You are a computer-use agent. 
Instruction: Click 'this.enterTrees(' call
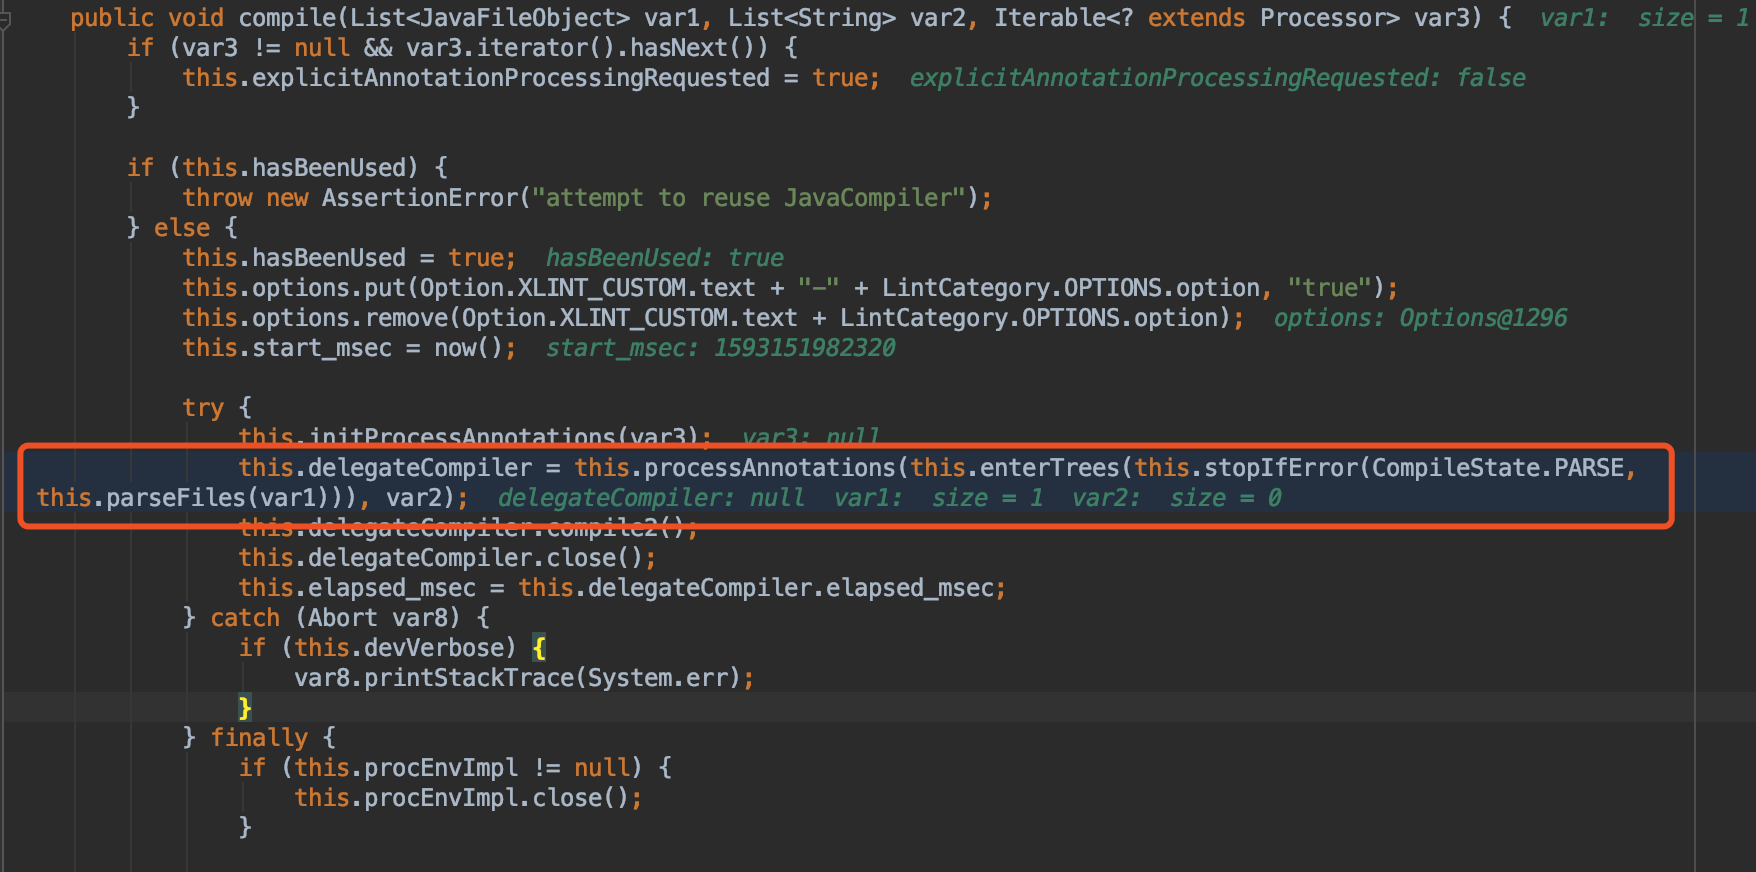[1021, 468]
